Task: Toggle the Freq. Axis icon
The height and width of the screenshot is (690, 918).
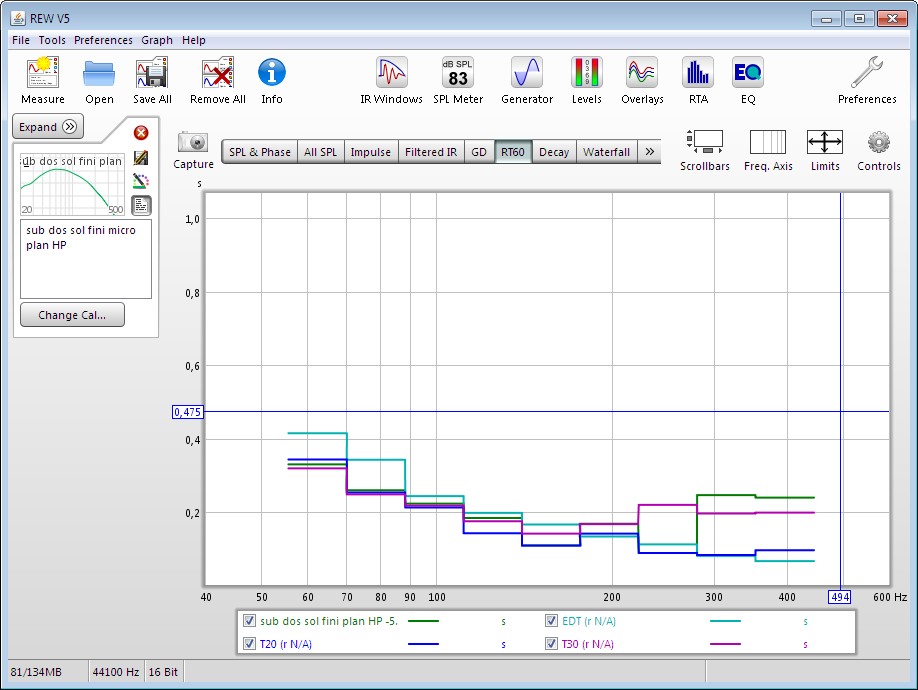Action: (768, 142)
